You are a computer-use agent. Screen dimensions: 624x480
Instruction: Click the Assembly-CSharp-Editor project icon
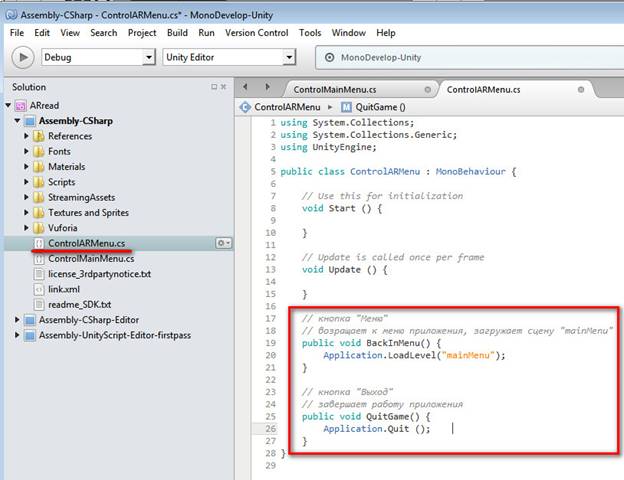[30, 320]
